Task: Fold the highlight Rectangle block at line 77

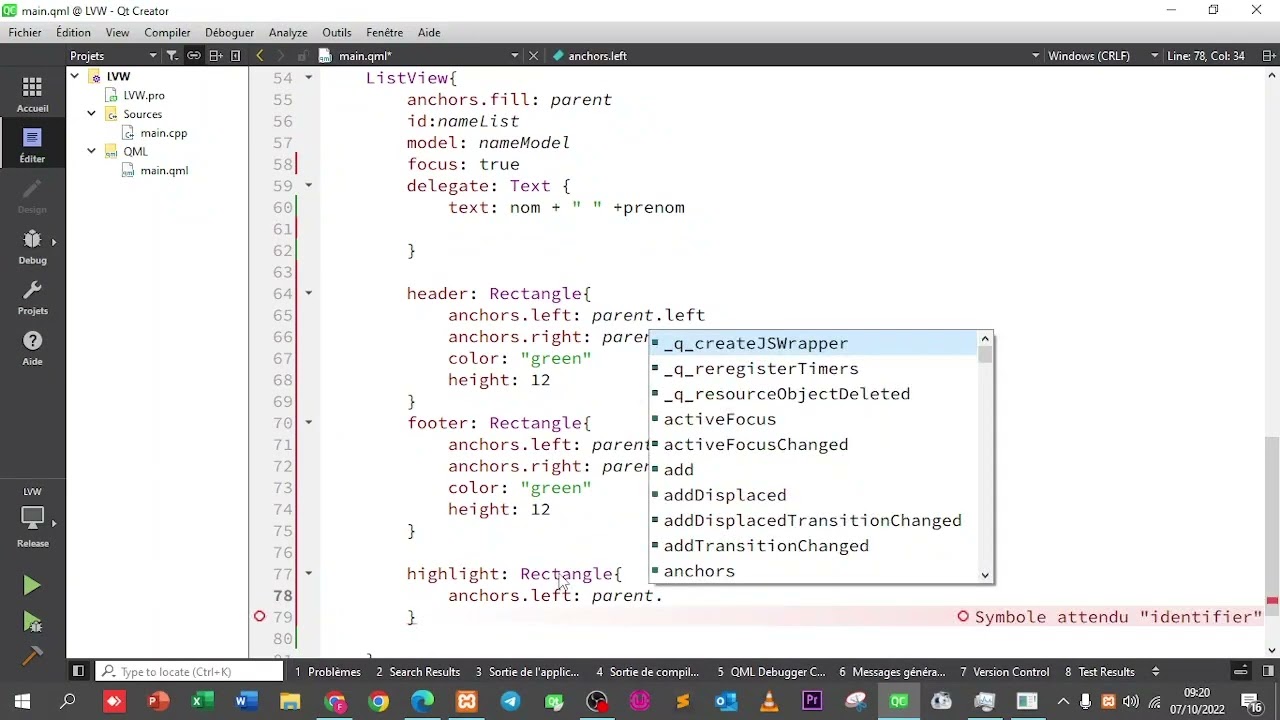Action: click(308, 574)
